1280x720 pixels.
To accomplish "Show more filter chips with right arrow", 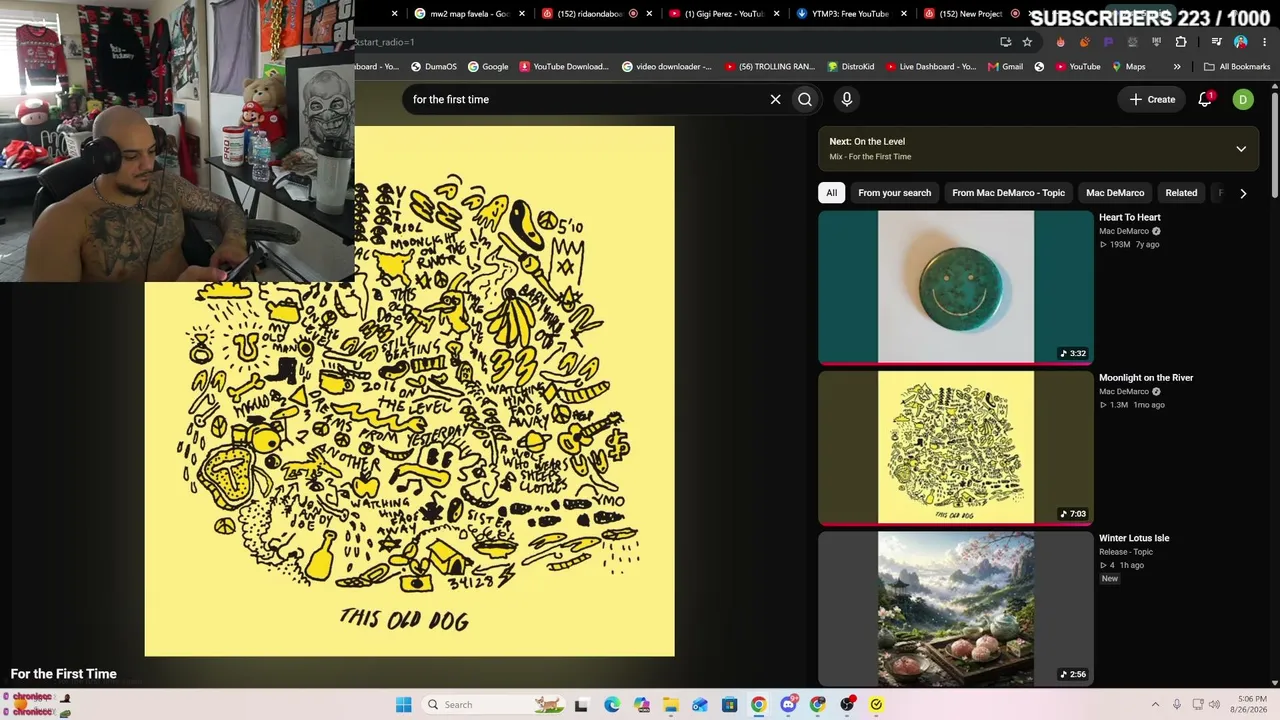I will tap(1243, 193).
